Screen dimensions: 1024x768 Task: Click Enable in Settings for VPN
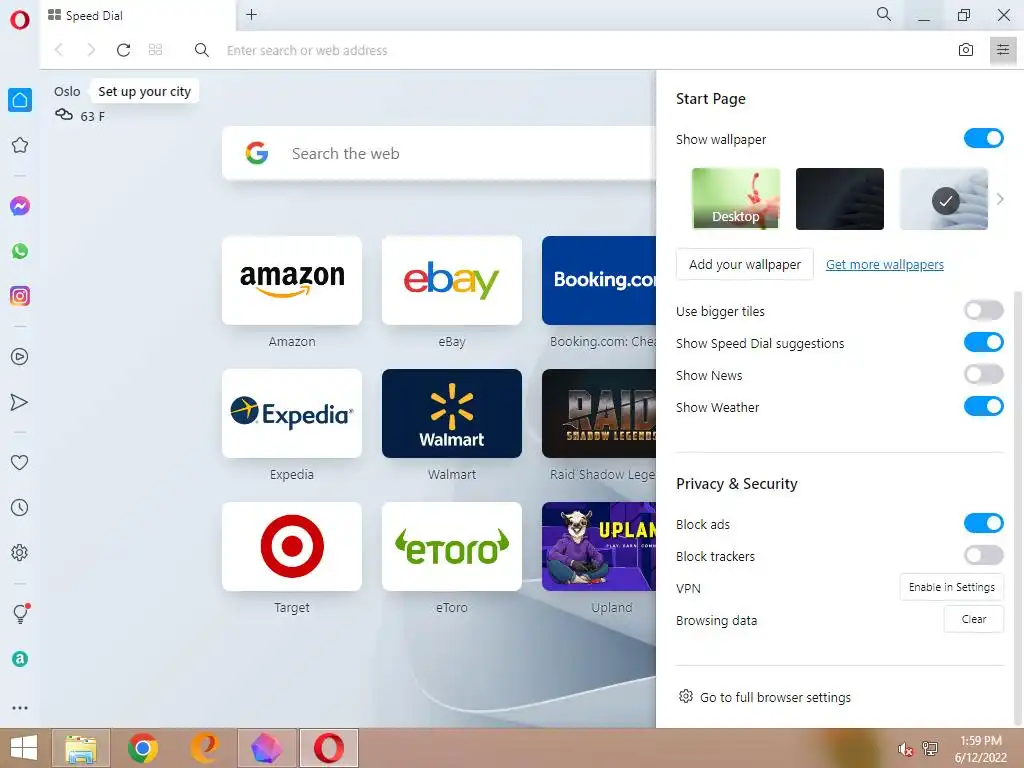[x=952, y=587]
